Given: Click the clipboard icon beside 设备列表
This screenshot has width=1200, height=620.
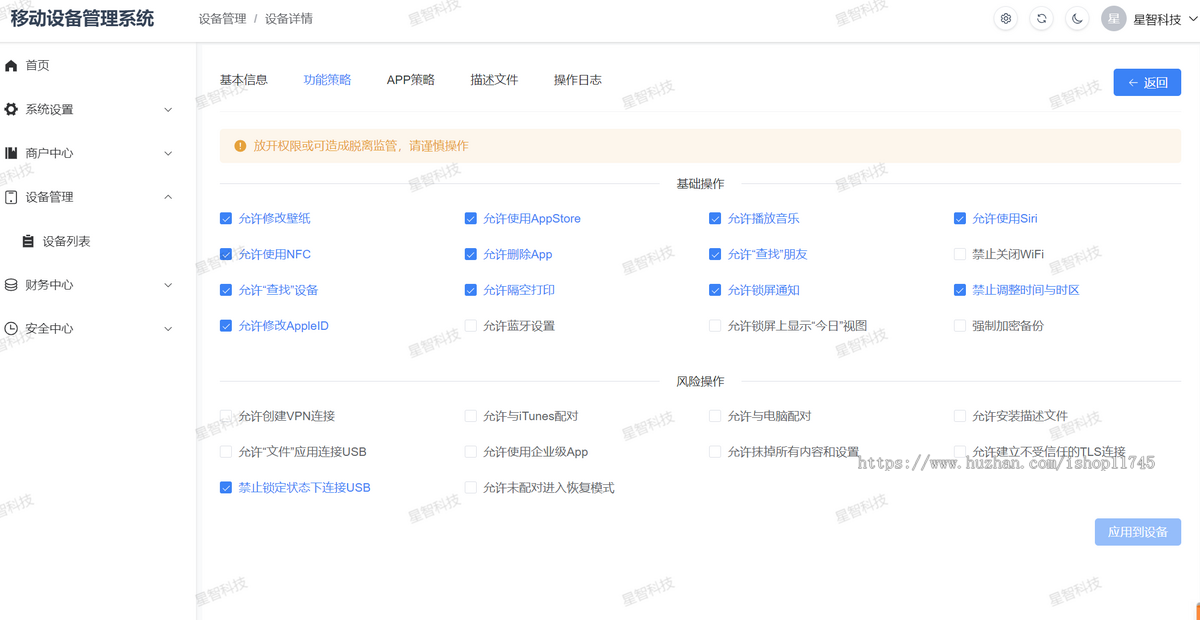Looking at the screenshot, I should click(x=28, y=242).
